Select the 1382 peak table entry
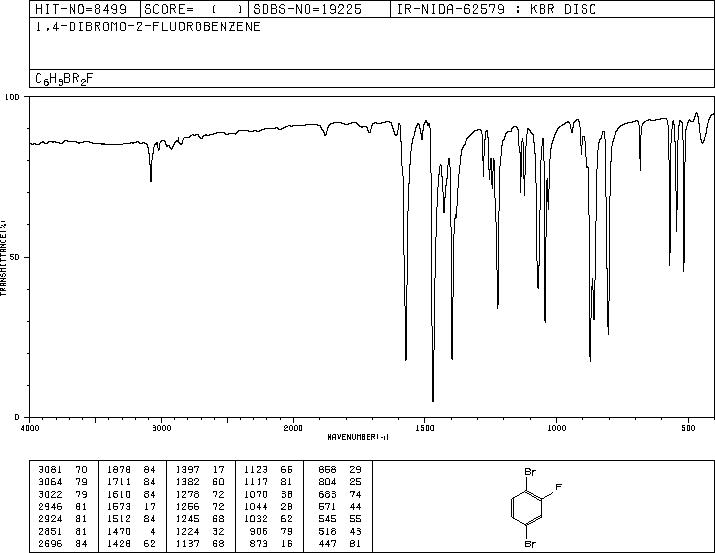This screenshot has width=715, height=553. (200, 482)
